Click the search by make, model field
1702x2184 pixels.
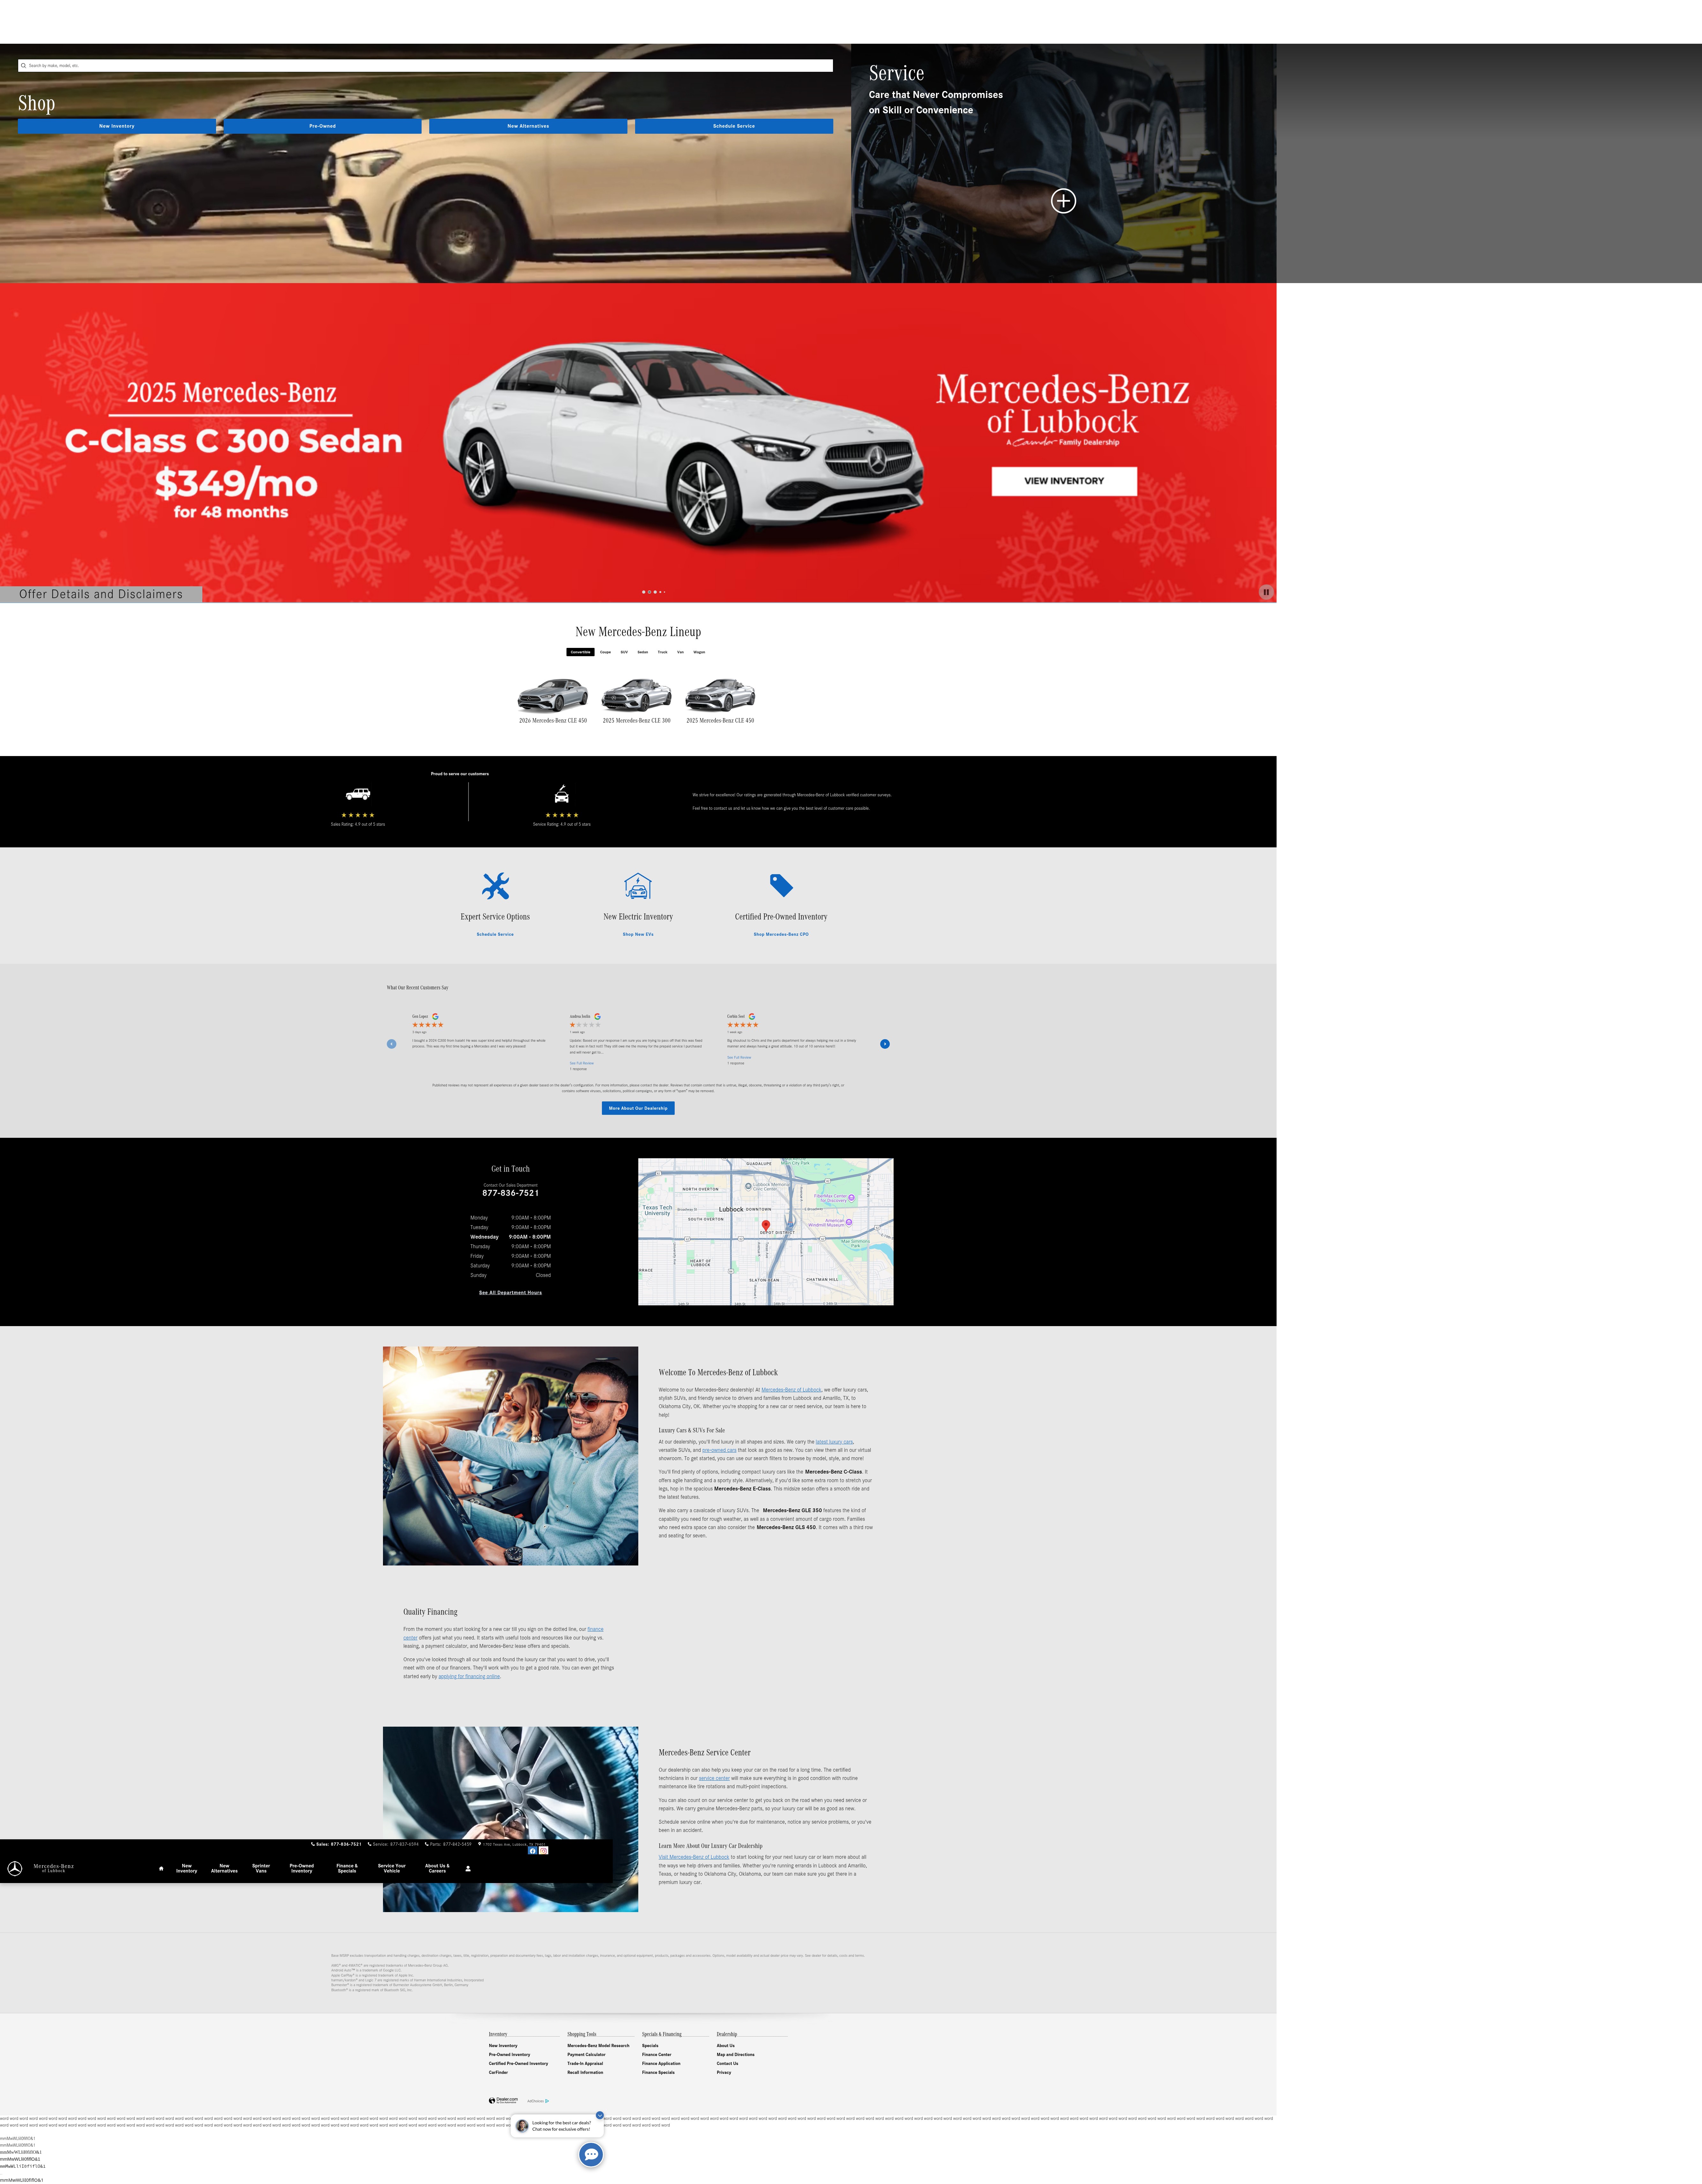[425, 66]
